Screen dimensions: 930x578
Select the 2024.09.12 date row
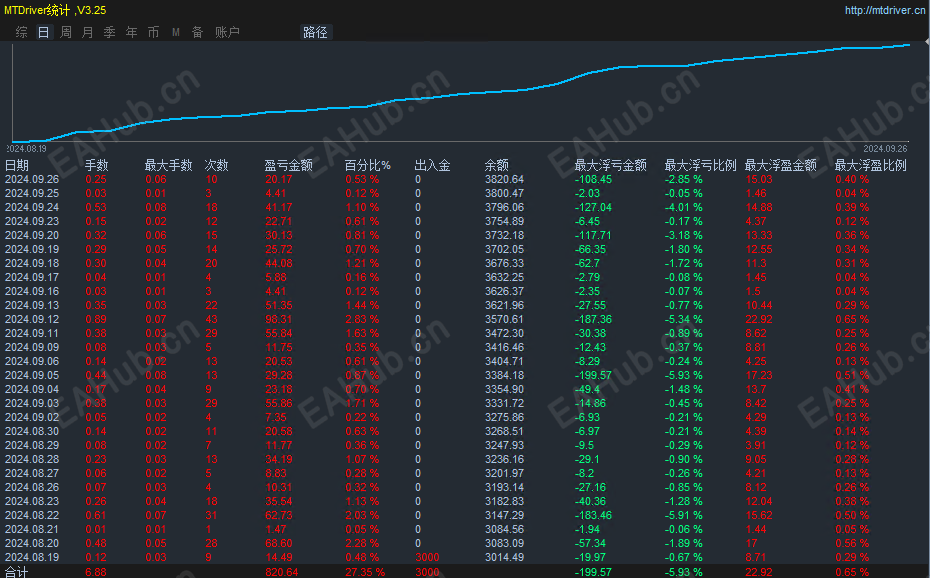coord(32,319)
